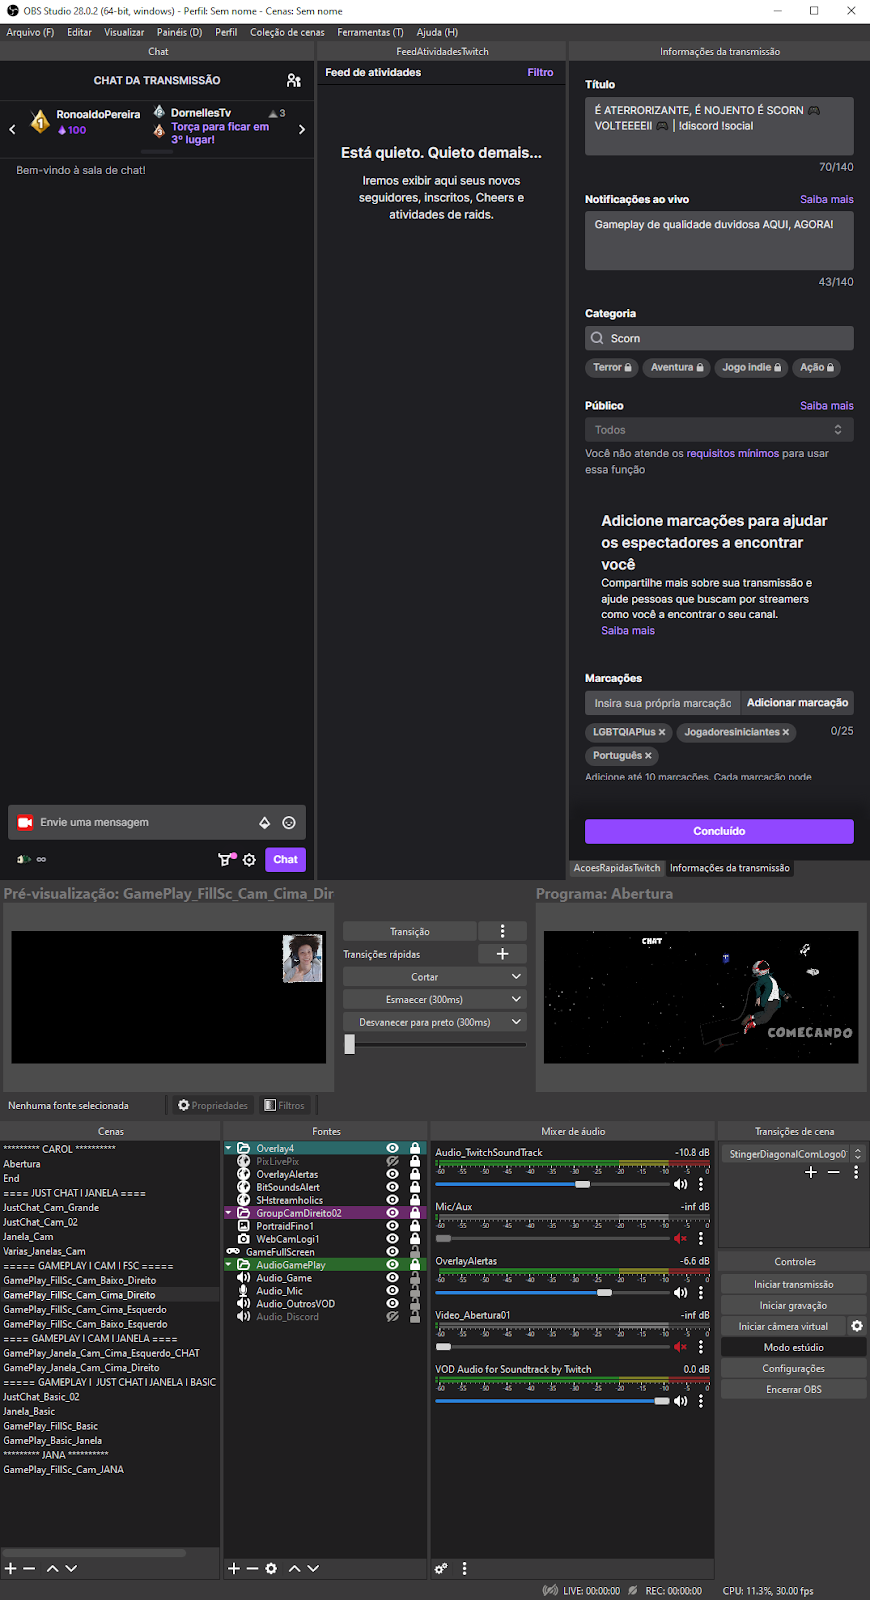
Task: Collapse the Overlay4 group
Action: point(228,1149)
